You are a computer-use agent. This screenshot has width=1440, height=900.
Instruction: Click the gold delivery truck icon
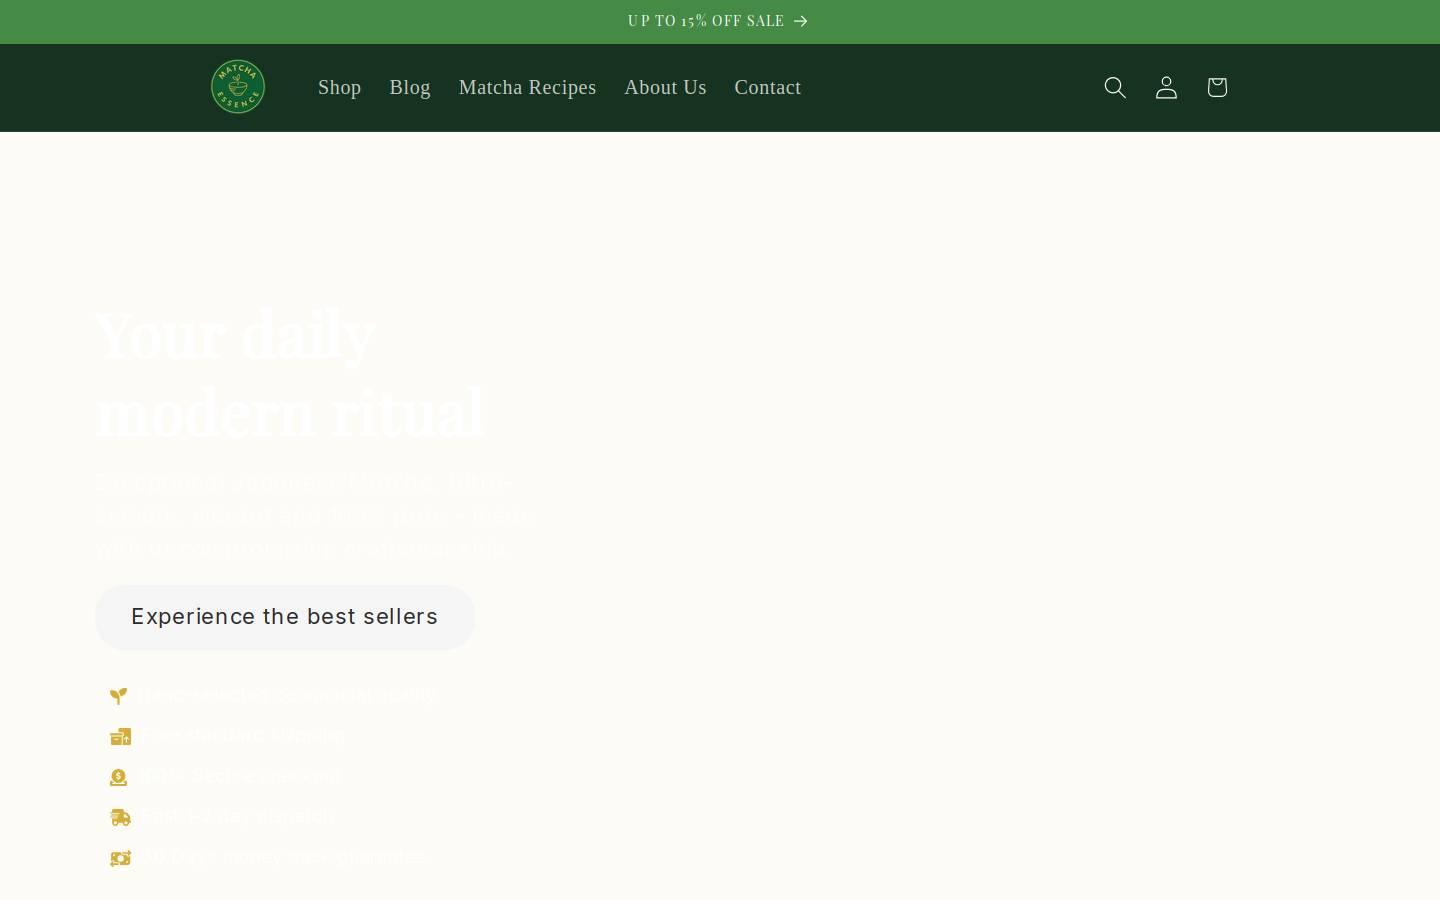click(x=120, y=817)
